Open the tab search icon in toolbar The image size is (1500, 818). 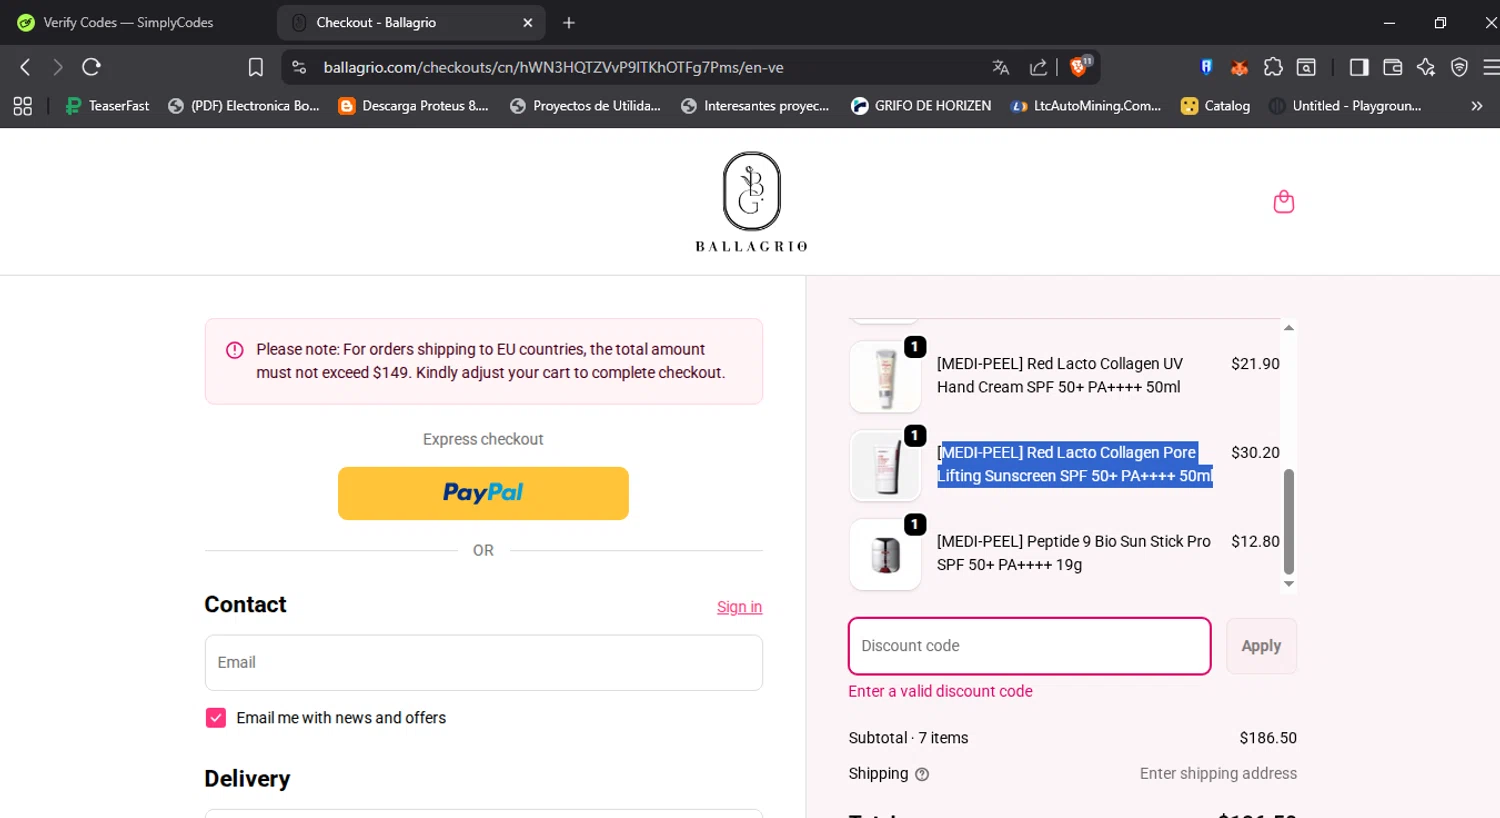click(1306, 67)
